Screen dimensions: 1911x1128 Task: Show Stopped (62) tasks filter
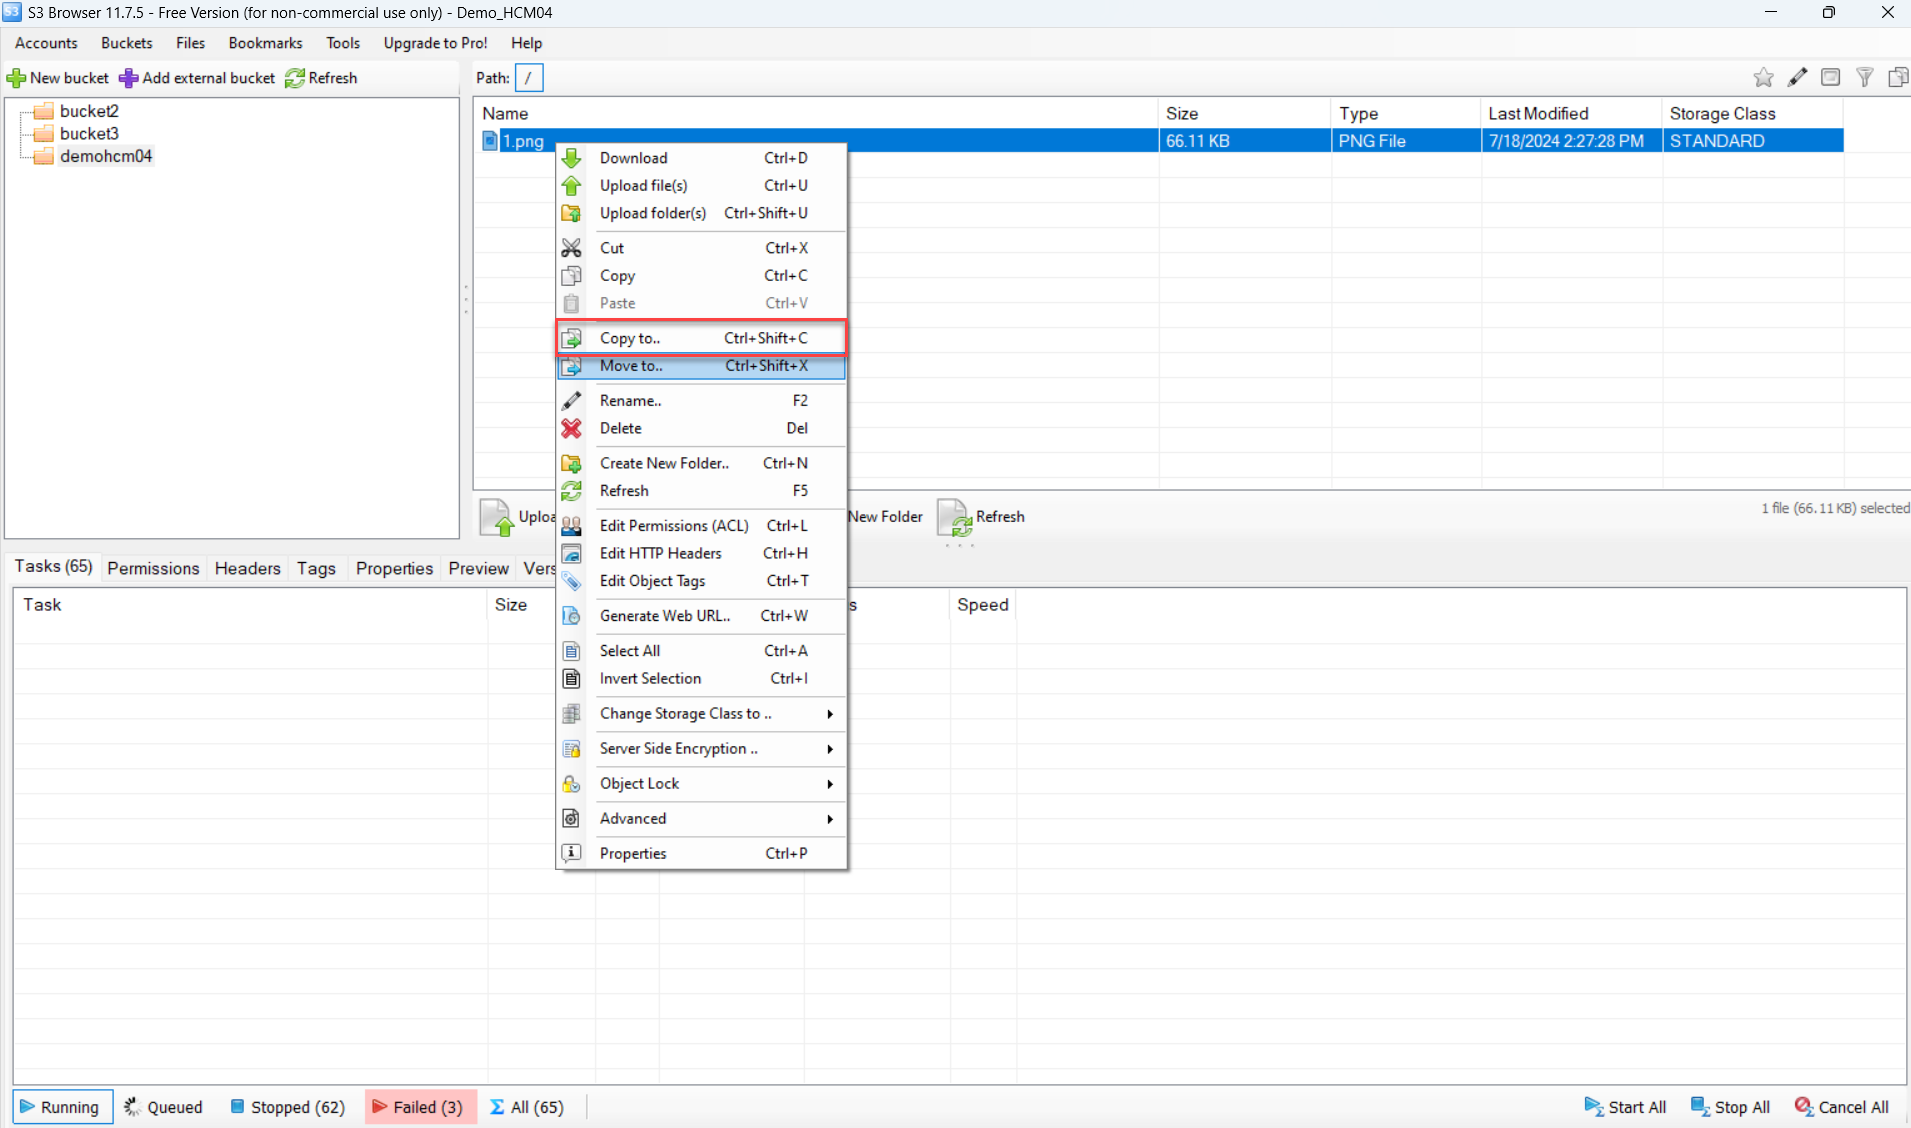point(288,1107)
